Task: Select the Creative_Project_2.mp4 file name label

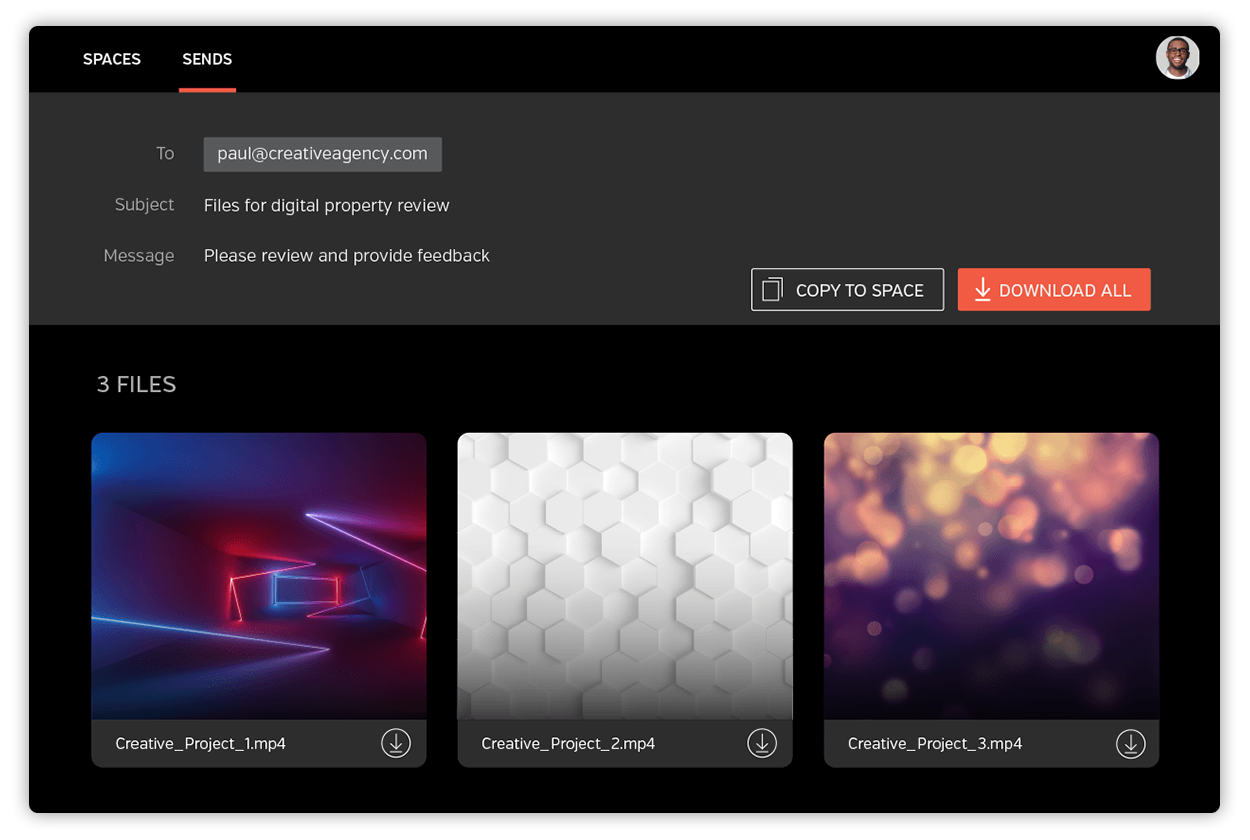Action: [568, 743]
